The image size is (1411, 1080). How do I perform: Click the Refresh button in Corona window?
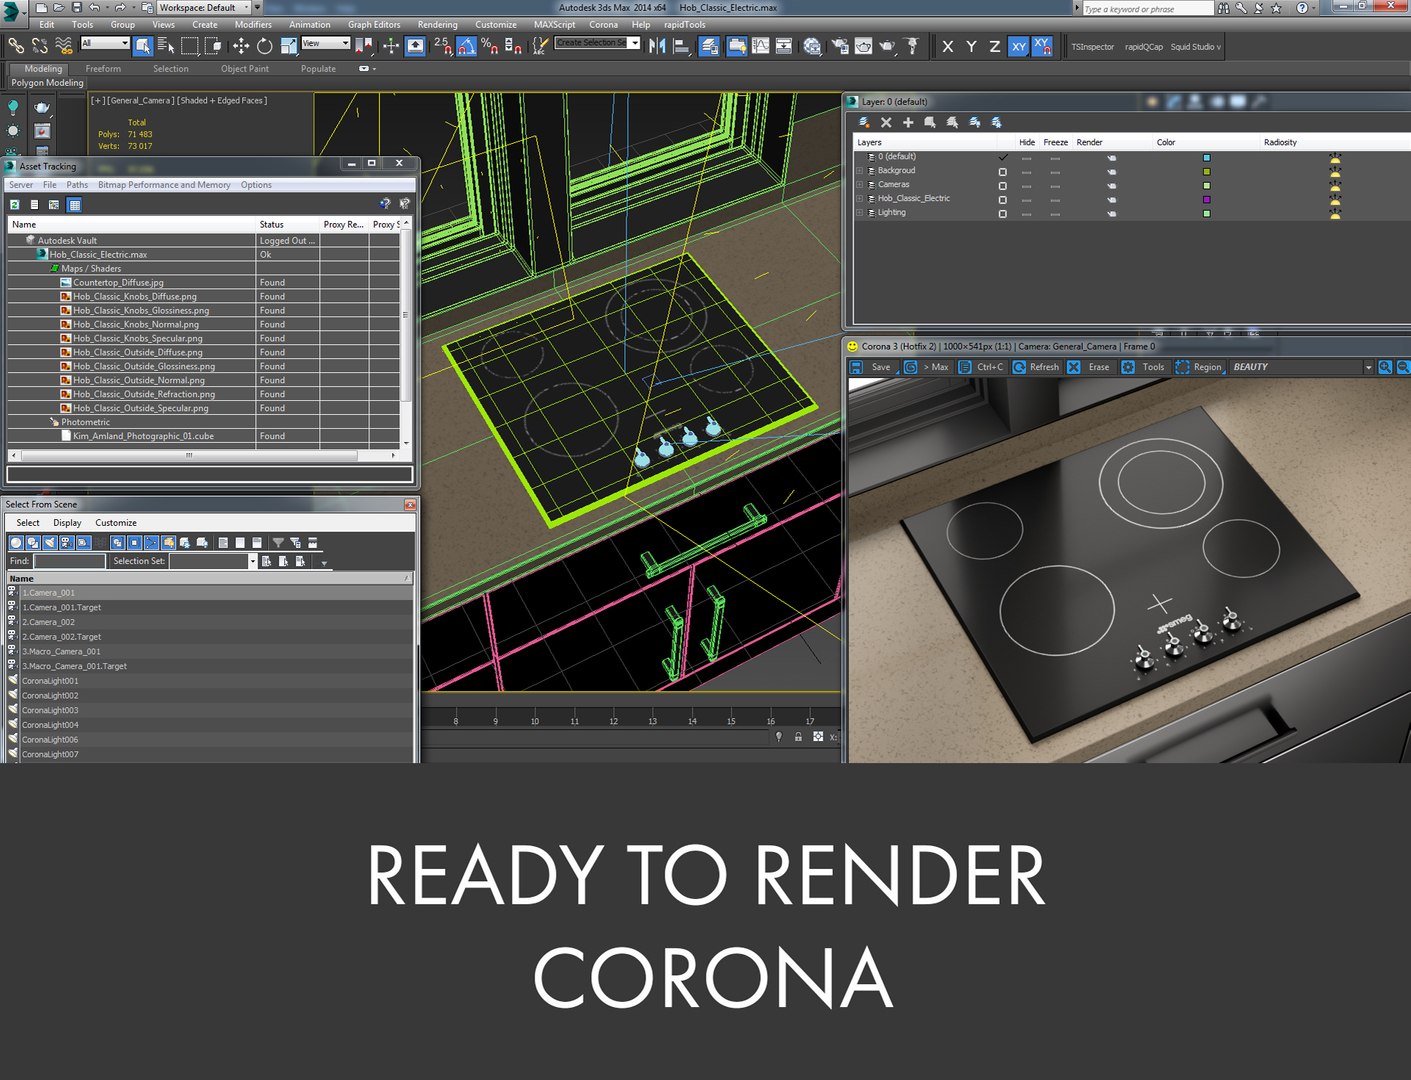coord(1036,367)
